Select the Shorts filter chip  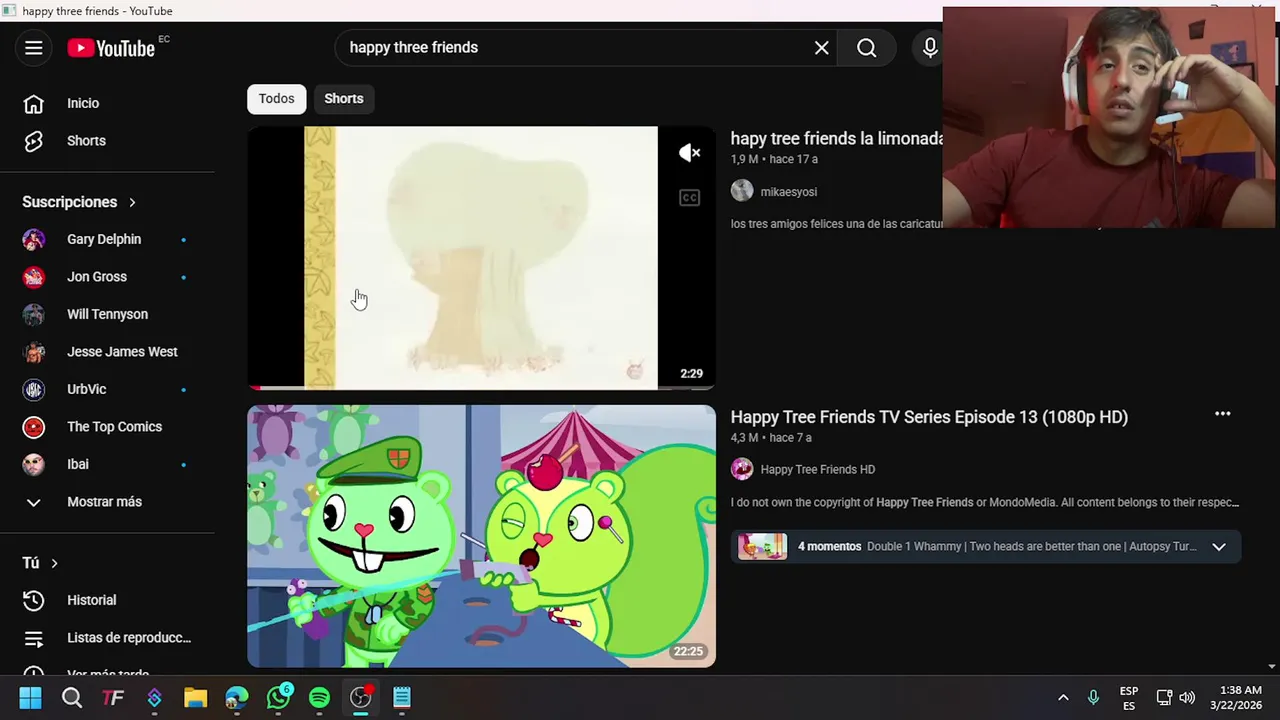coord(344,99)
